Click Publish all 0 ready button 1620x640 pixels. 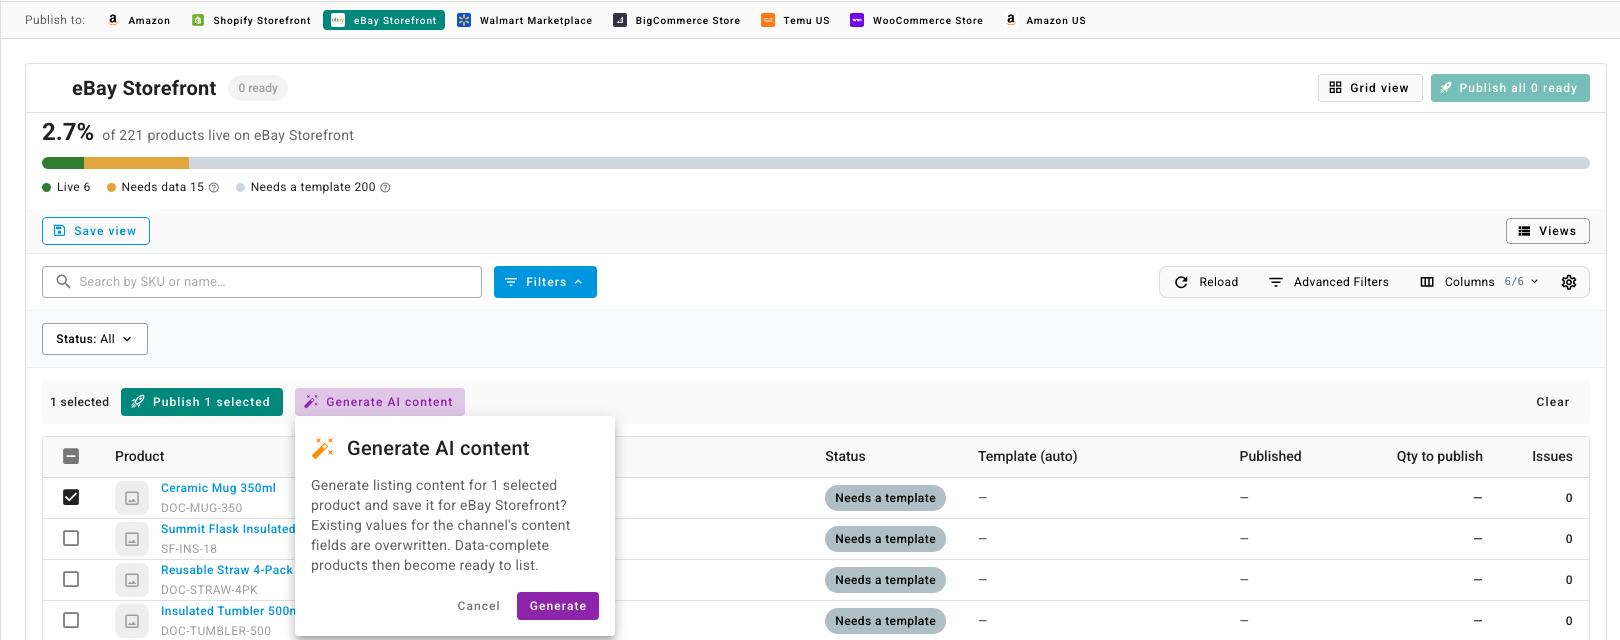click(x=1510, y=88)
